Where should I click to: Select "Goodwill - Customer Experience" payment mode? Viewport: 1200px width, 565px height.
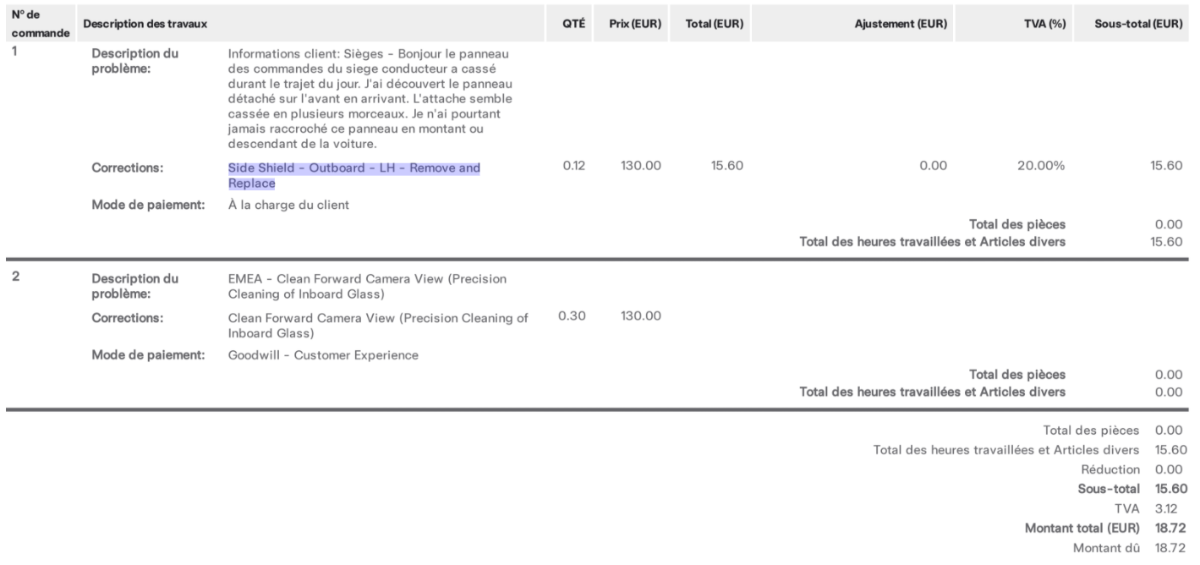[323, 355]
